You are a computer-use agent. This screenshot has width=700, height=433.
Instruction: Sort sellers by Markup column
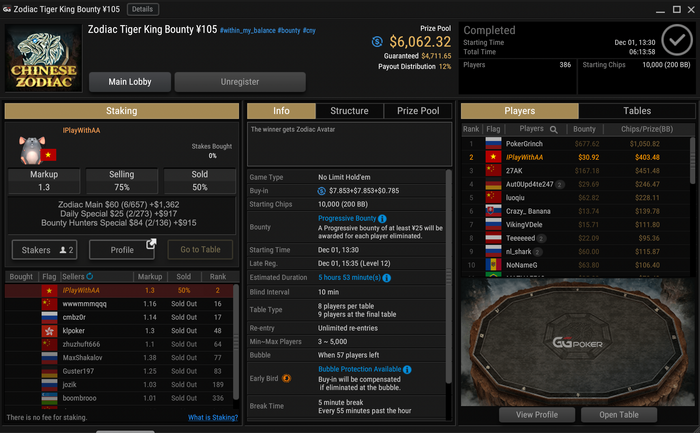click(x=150, y=277)
